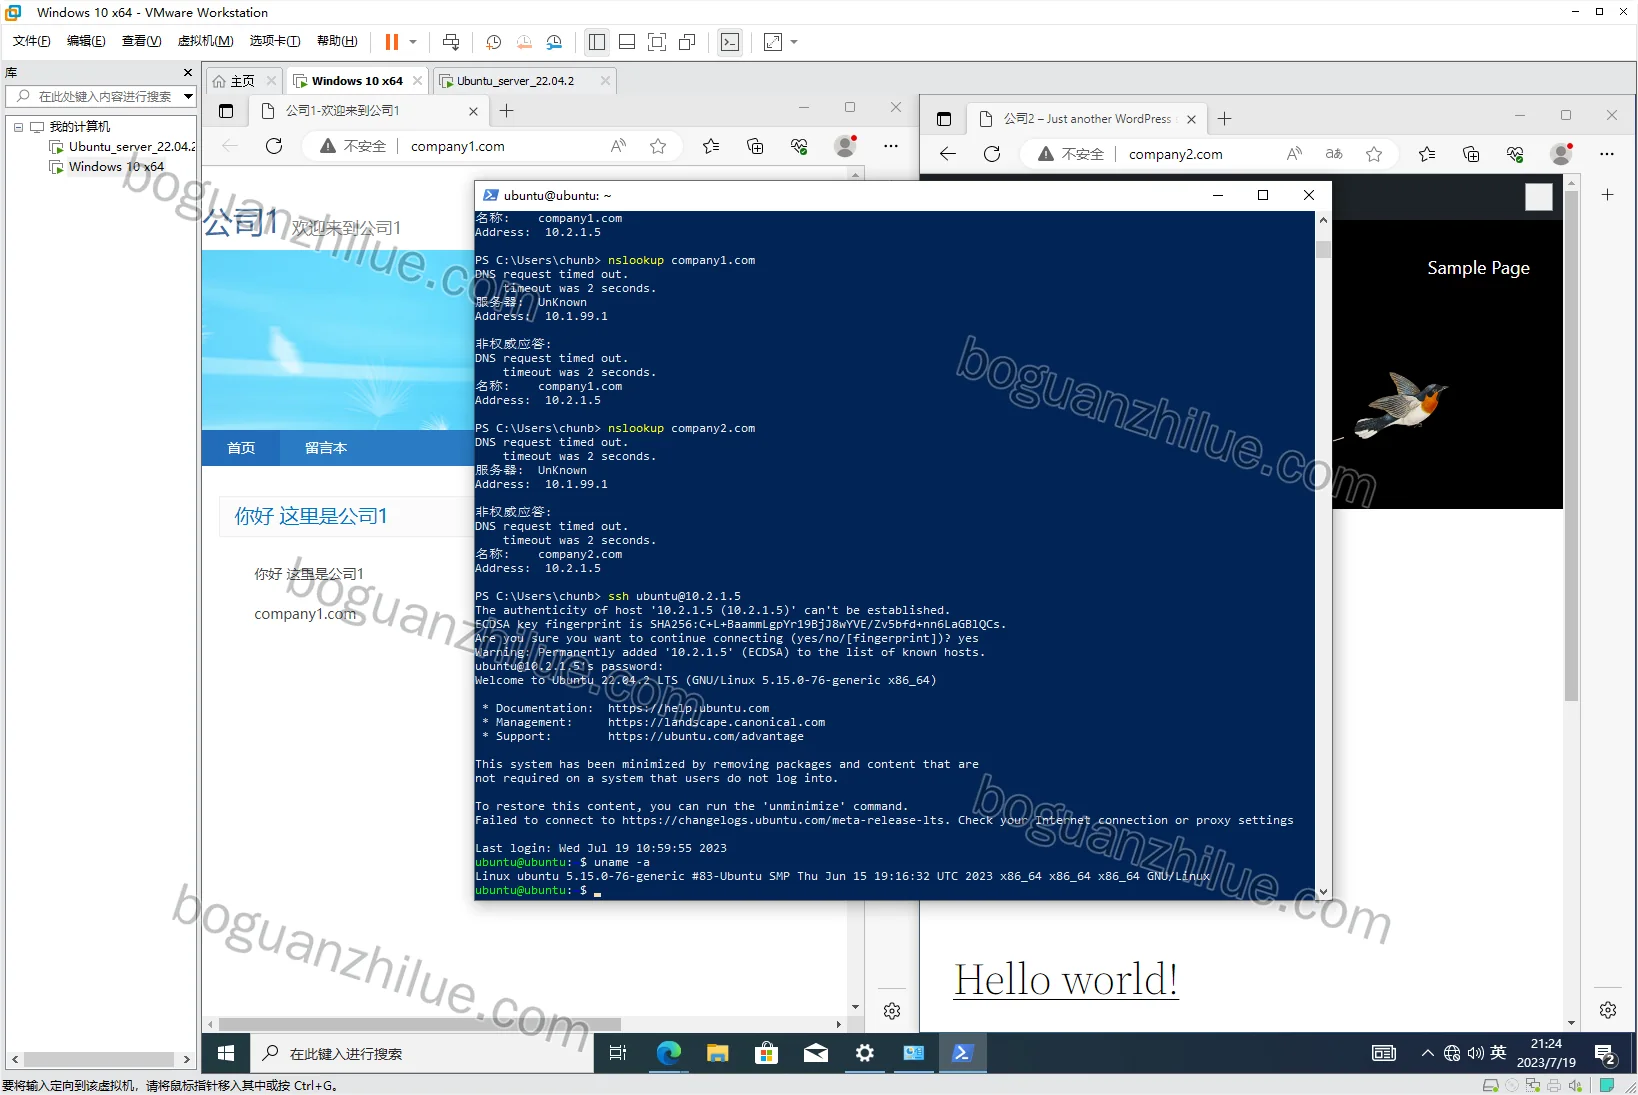Click the company1 page horizontal scrollbar
The image size is (1638, 1095).
(420, 1024)
